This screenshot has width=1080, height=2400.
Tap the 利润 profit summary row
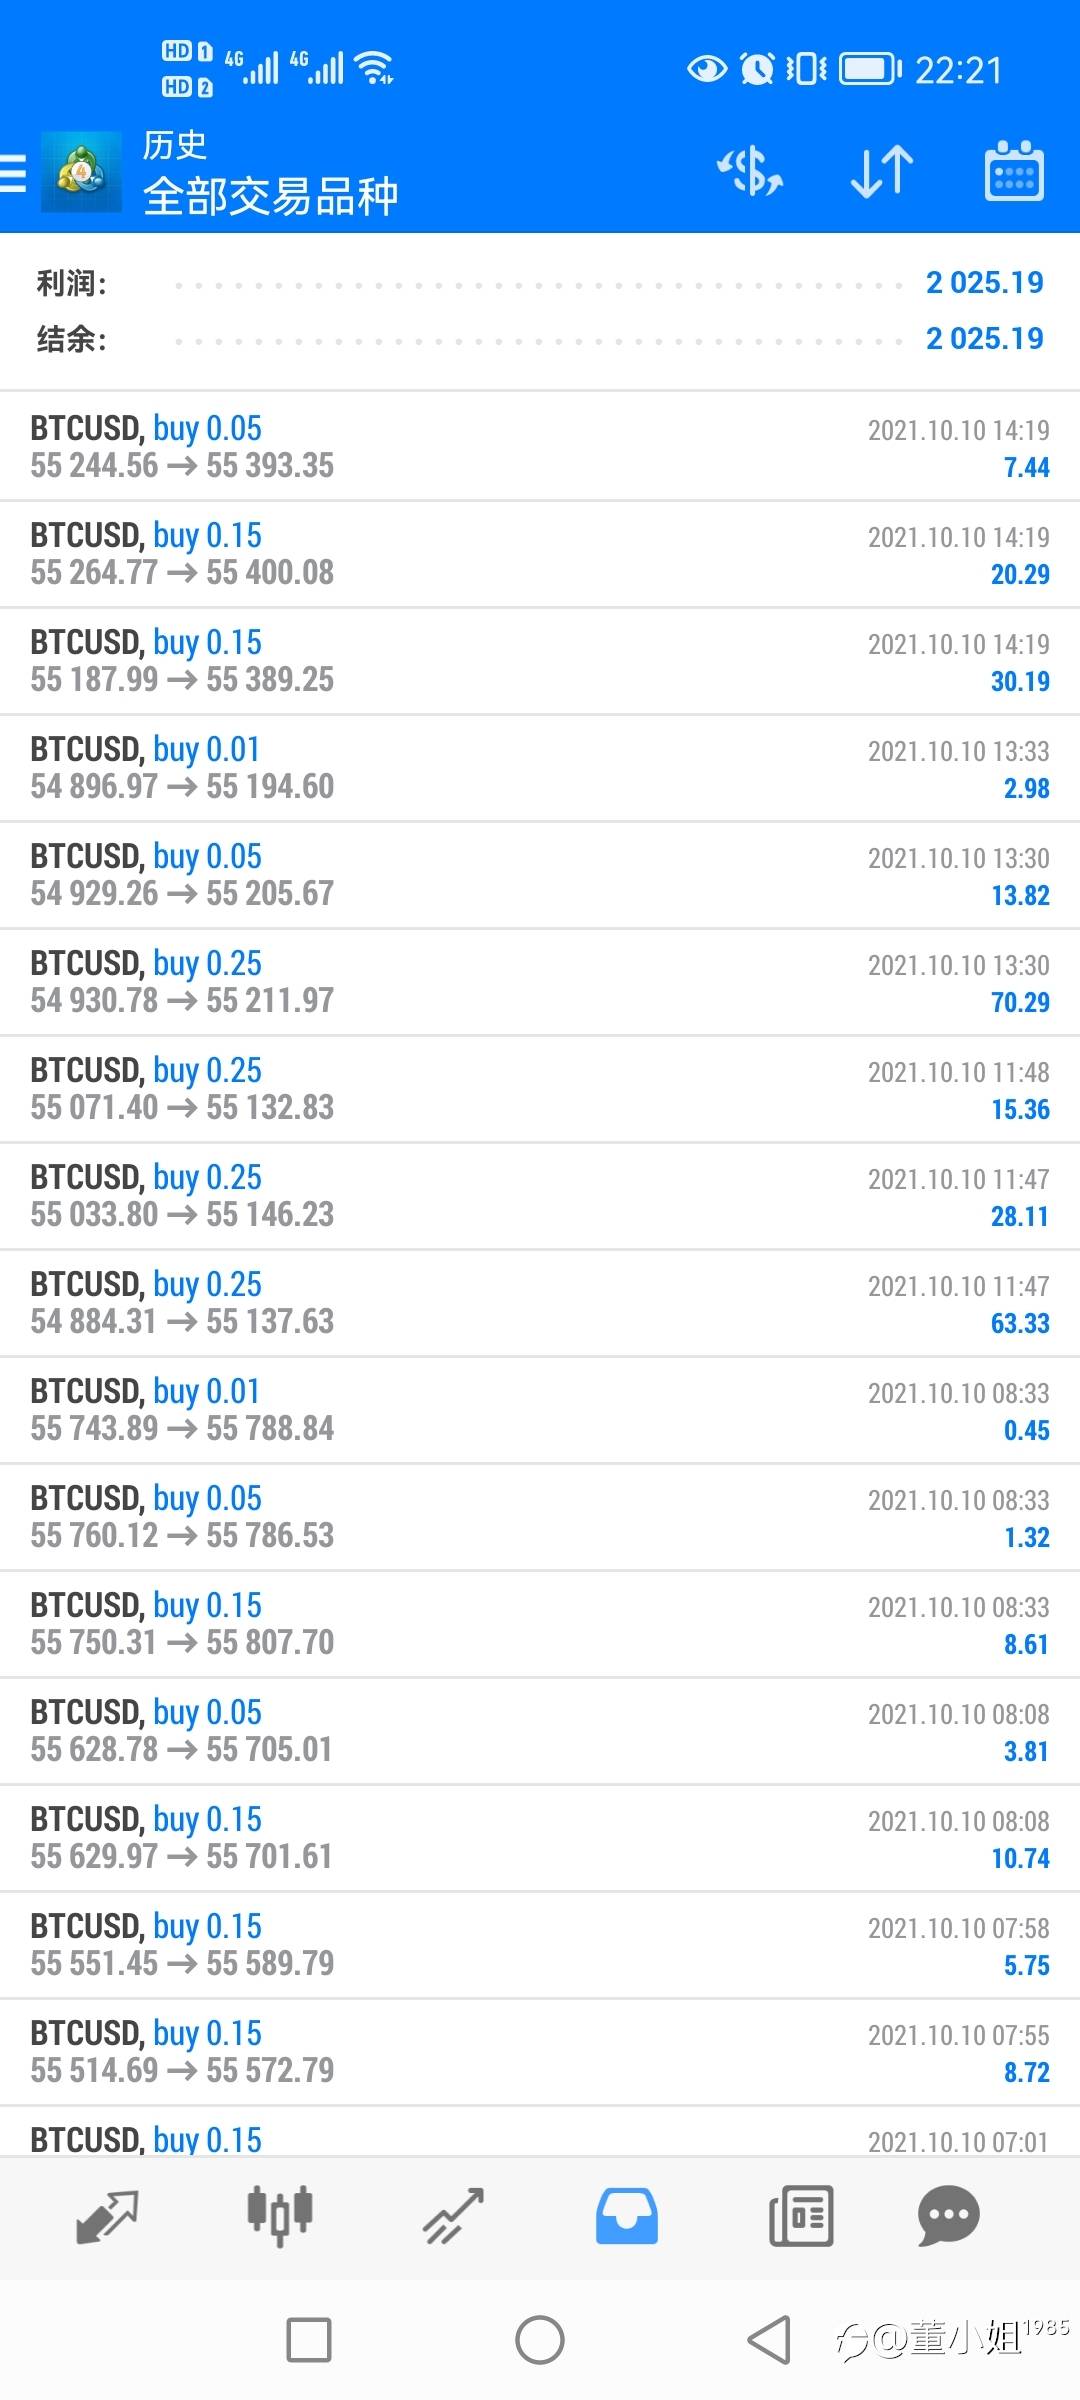pos(540,283)
